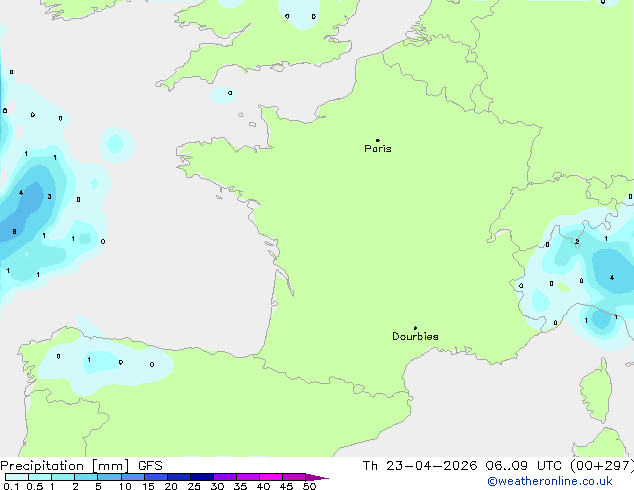
Task: Click the '0.1' legend scale label
Action: [x=11, y=486]
